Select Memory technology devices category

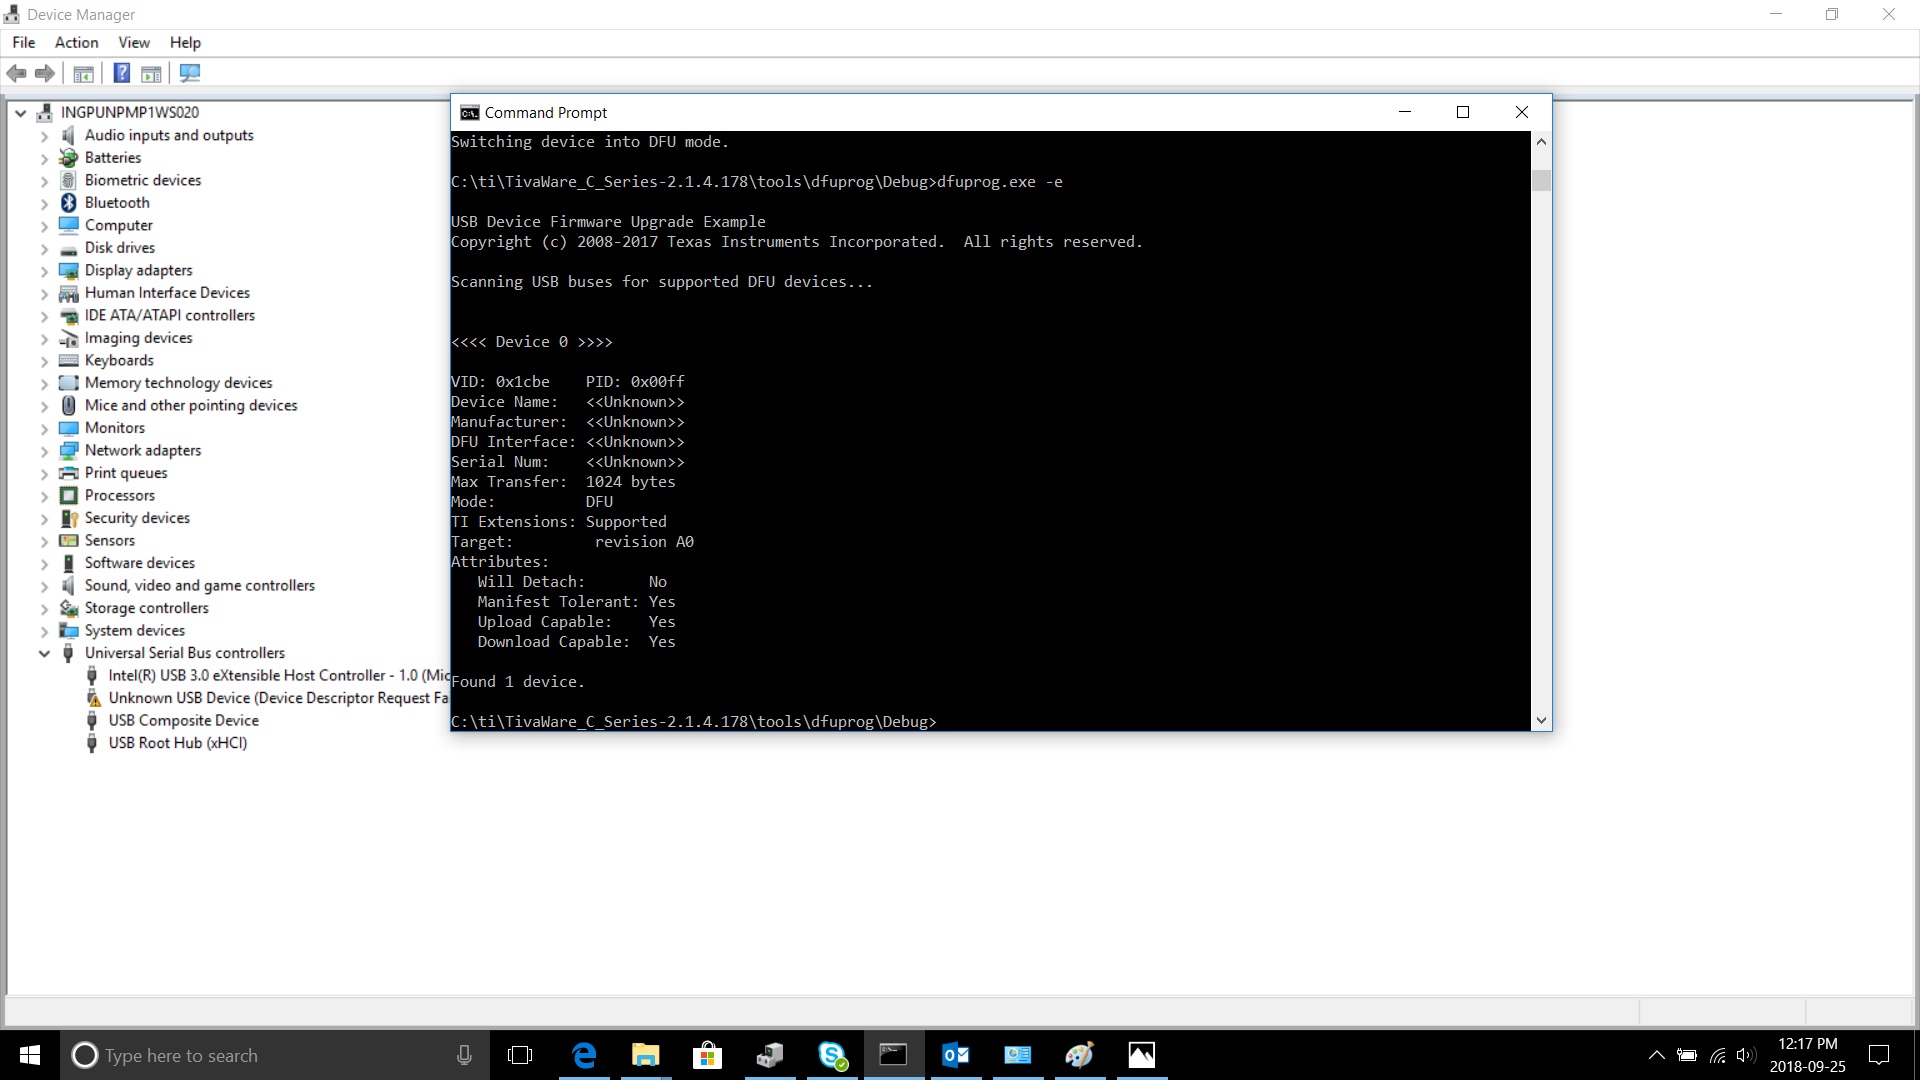[178, 383]
